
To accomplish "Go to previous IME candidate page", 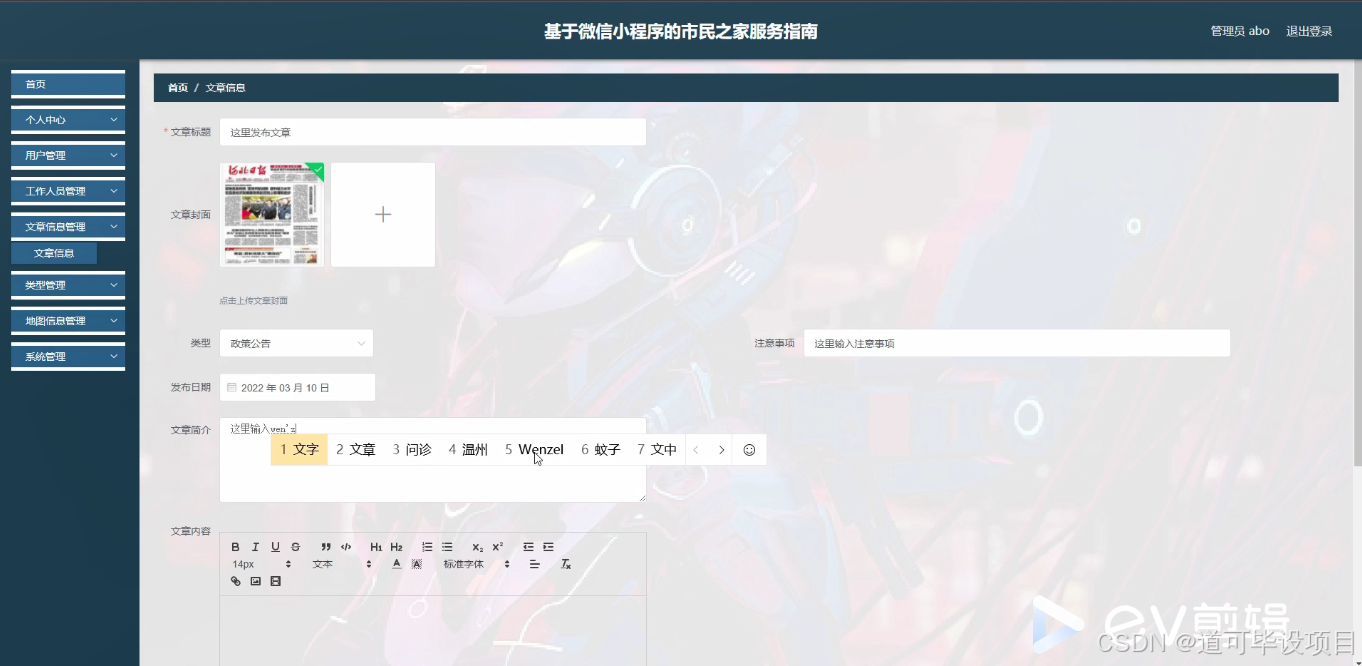I will 696,450.
